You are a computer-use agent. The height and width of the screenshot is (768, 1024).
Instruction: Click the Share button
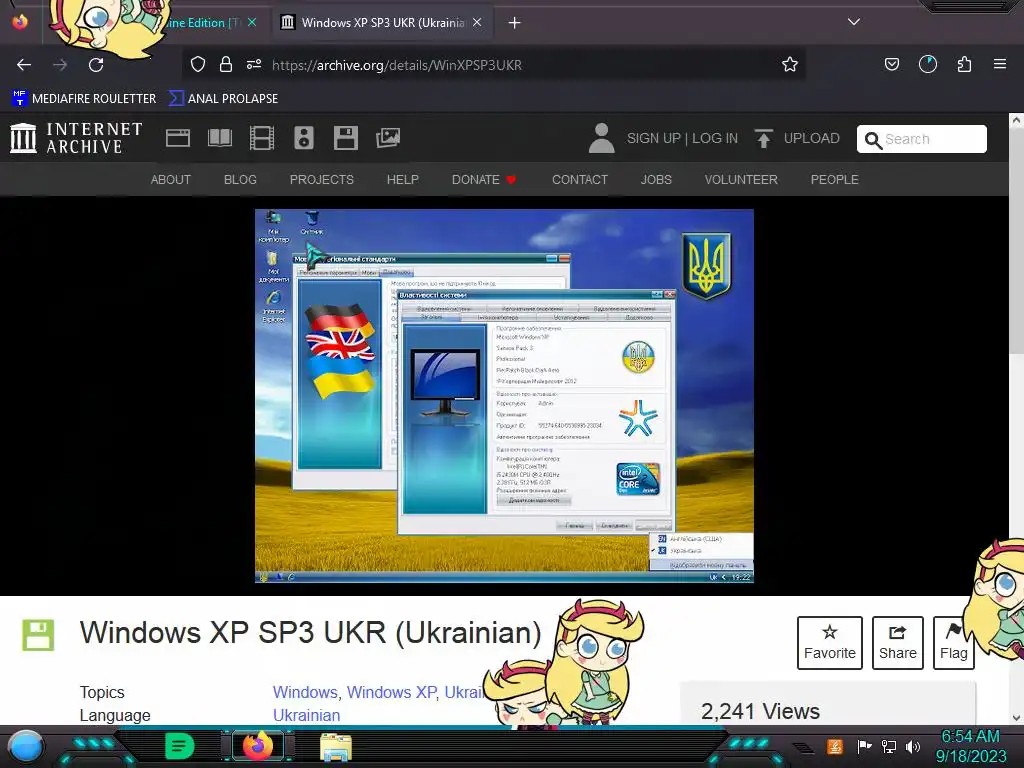897,643
